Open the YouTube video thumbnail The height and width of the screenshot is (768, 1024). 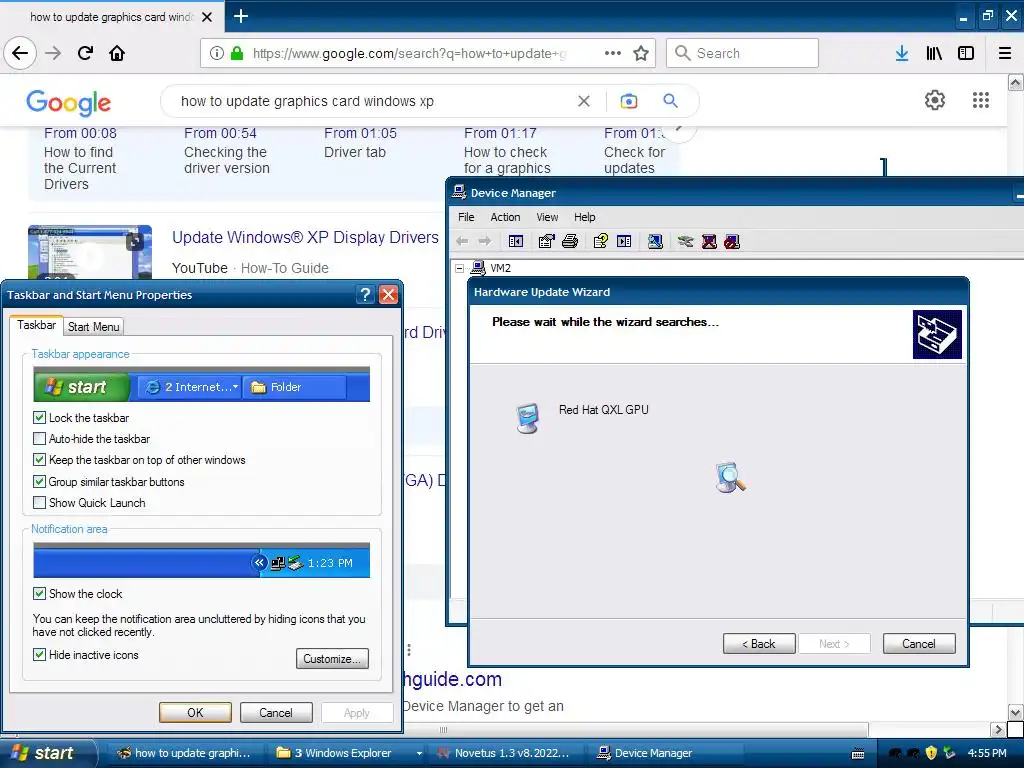coord(90,253)
